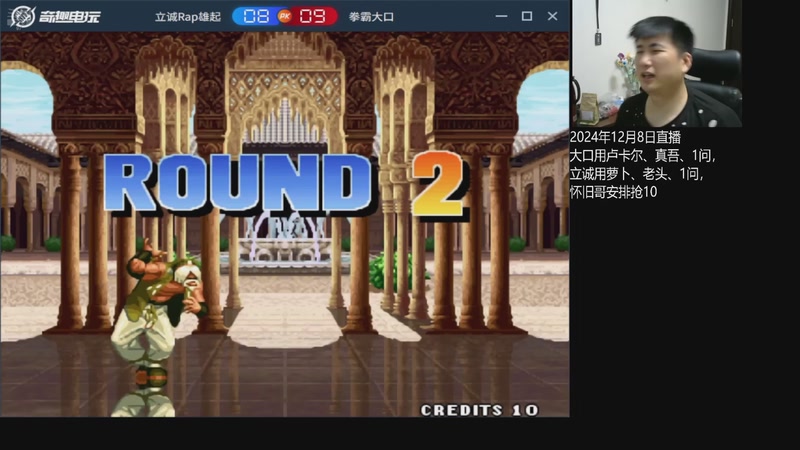Viewport: 800px width, 450px height.
Task: Click the line 大口用卢卡尔、真吾、1问
Action: (x=642, y=156)
